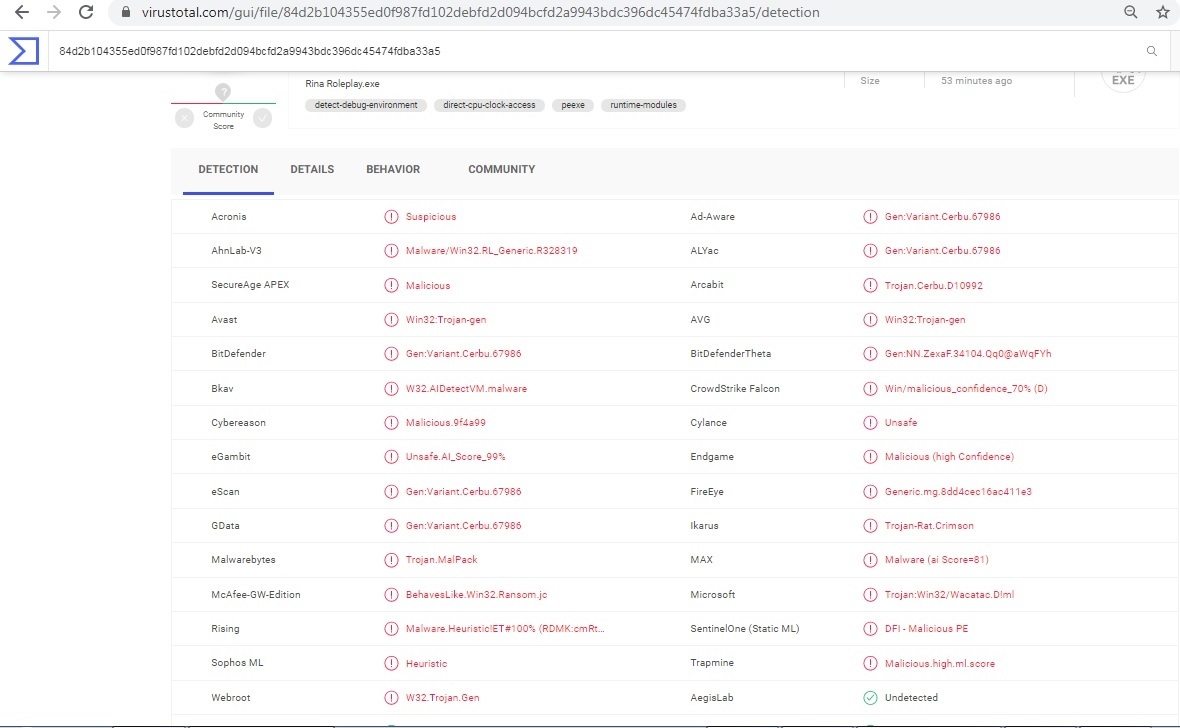The image size is (1180, 728).
Task: Click the DFI - Malicious PE result
Action: [926, 629]
